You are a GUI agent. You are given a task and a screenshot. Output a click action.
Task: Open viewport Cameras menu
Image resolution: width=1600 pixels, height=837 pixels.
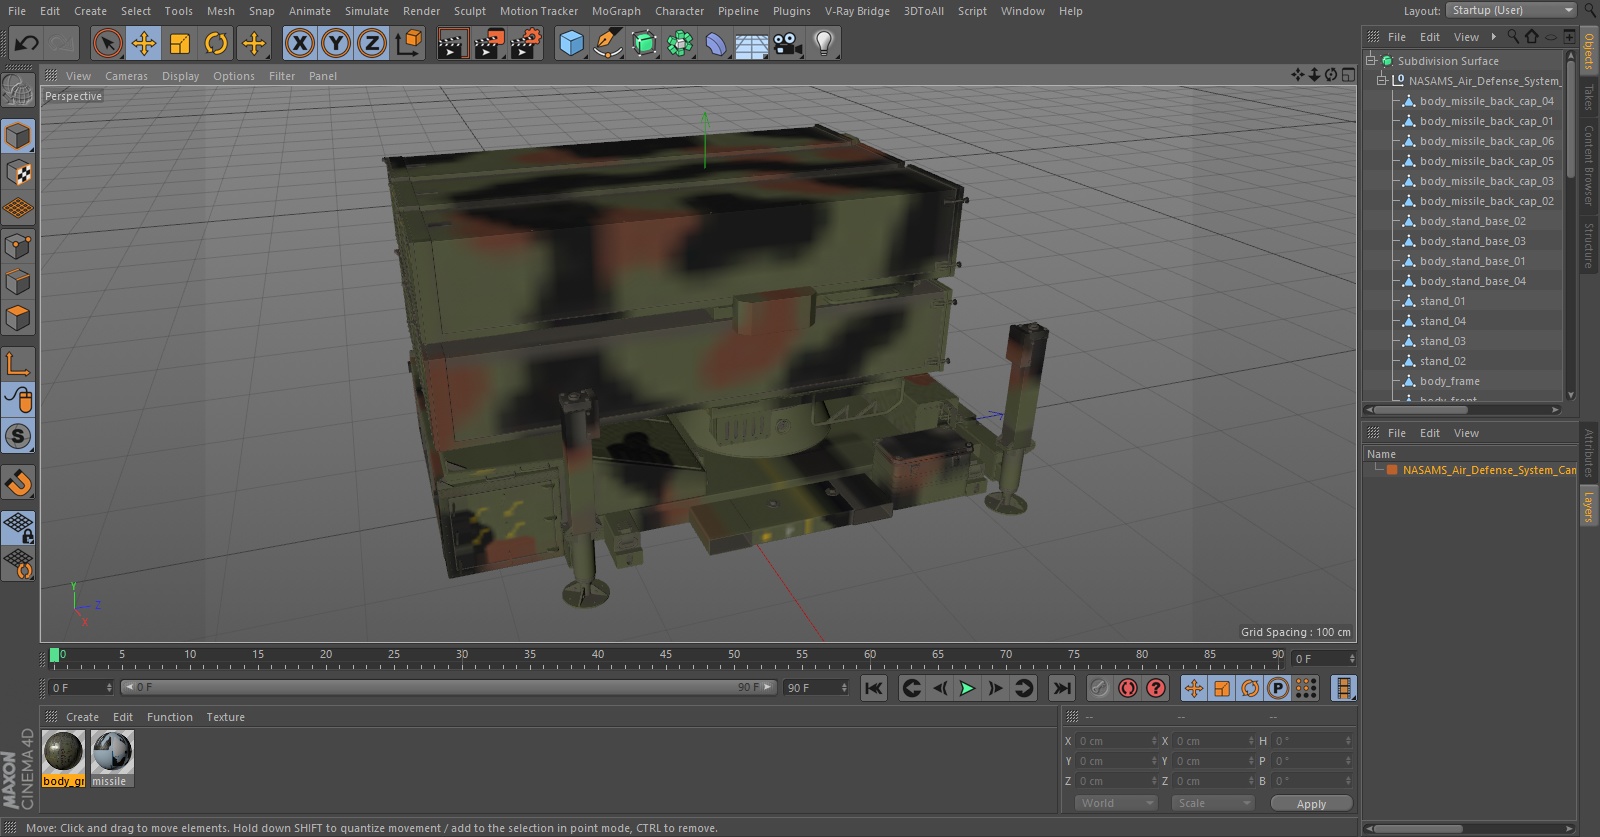coord(126,76)
